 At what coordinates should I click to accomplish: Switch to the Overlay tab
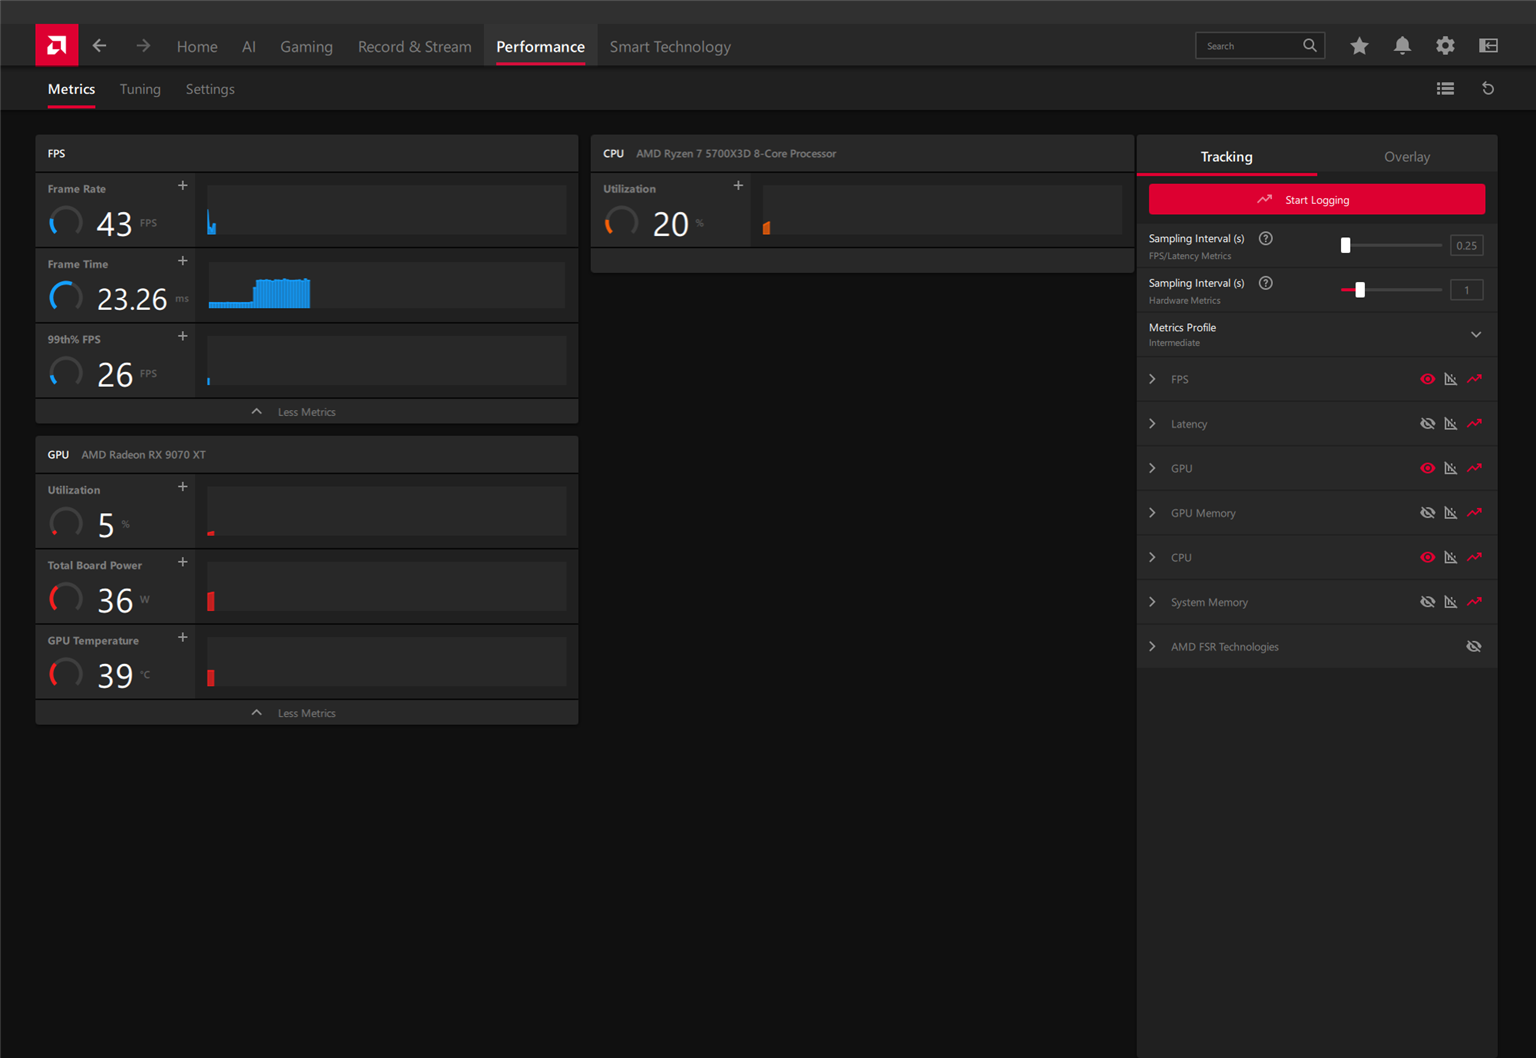point(1407,156)
